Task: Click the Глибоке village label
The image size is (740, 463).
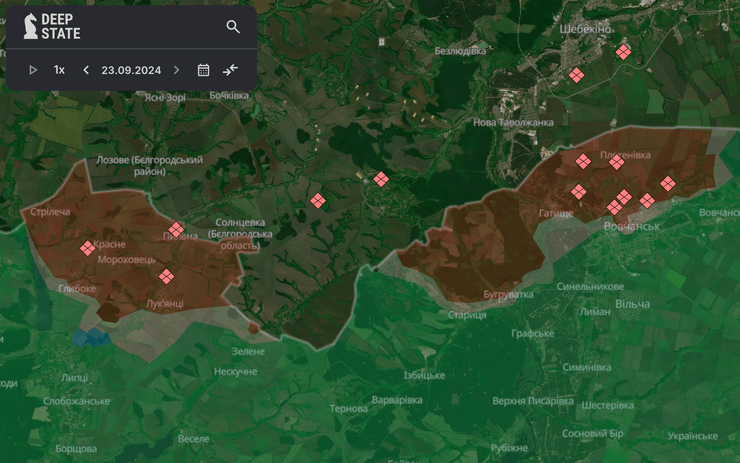Action: [x=77, y=288]
